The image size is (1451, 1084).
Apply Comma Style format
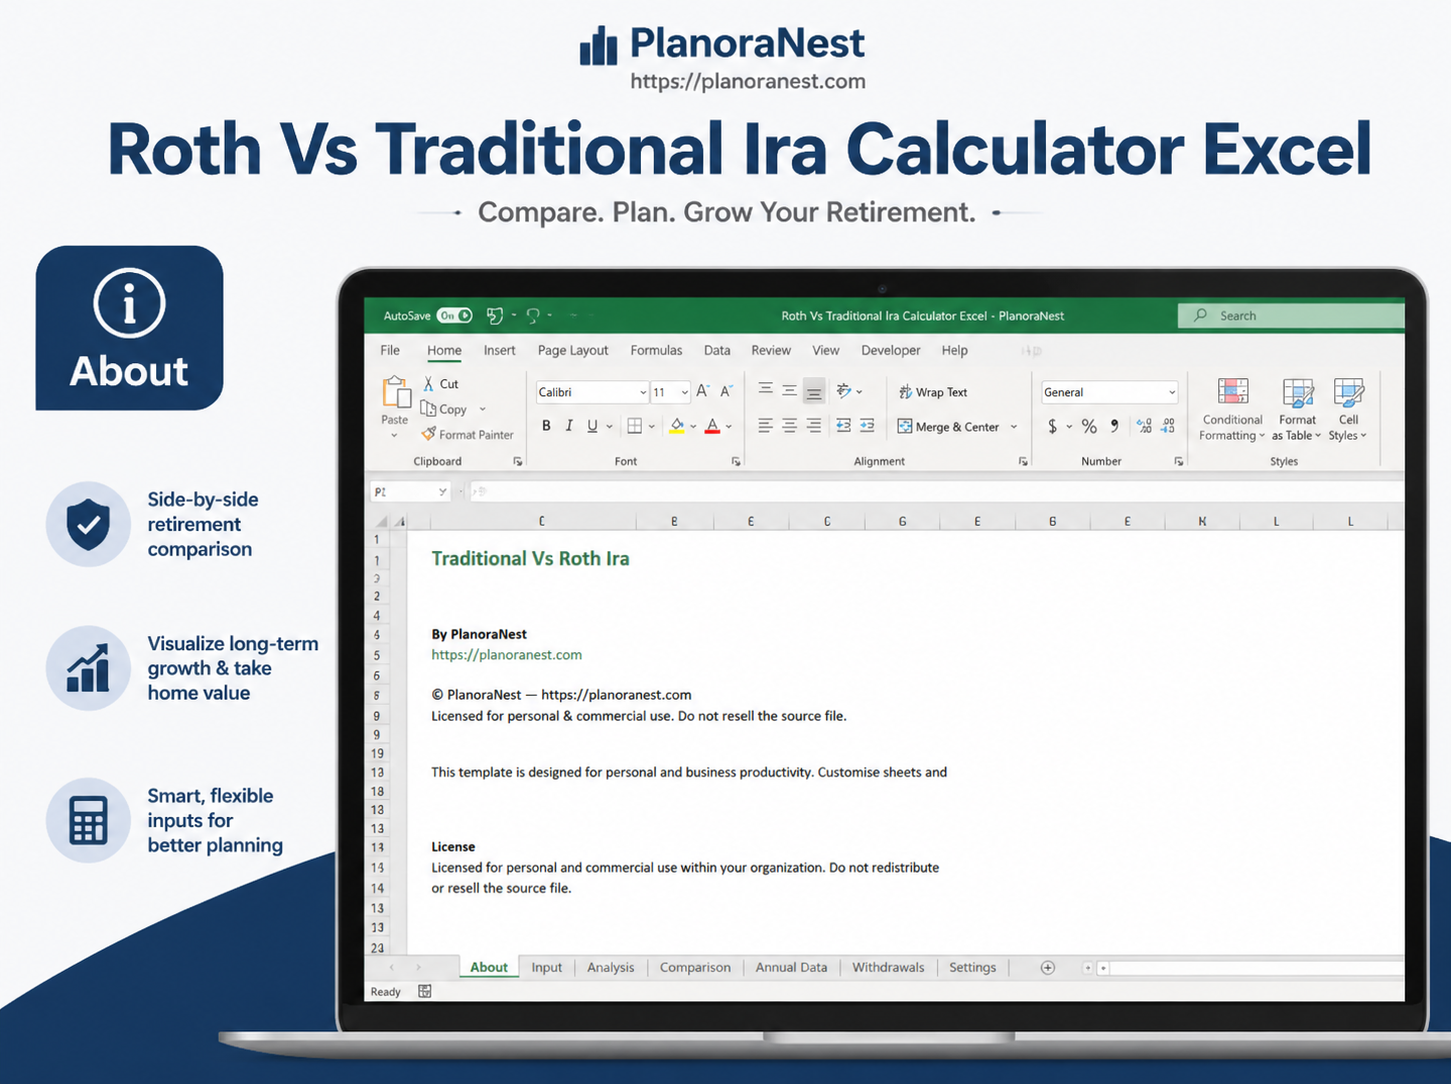pos(1114,425)
